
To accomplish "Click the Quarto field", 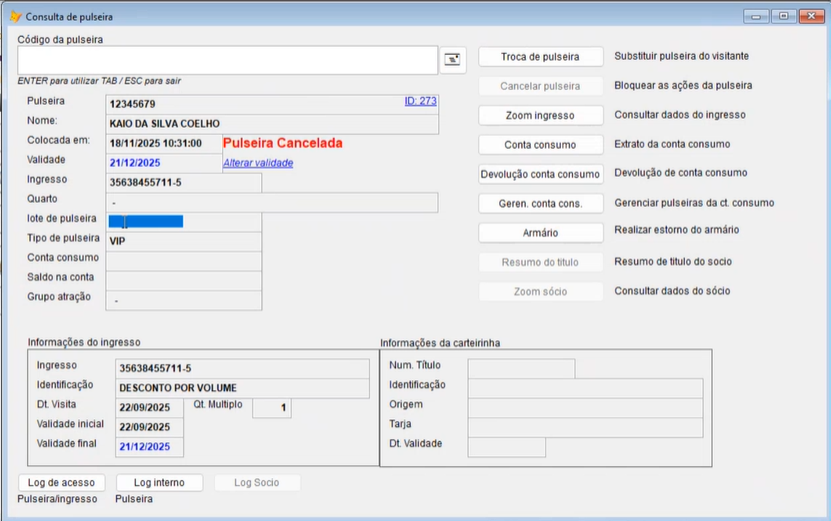I will click(272, 202).
